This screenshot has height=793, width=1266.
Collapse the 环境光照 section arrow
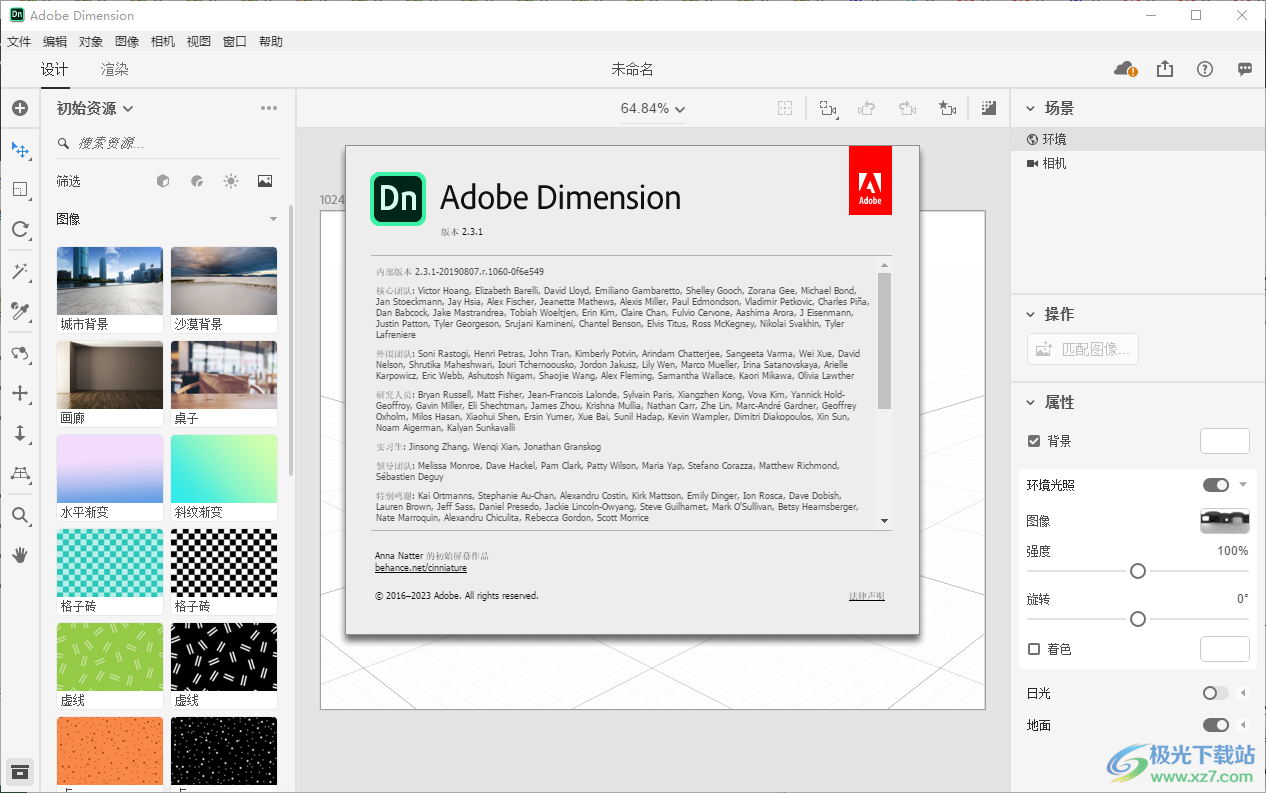coord(1243,485)
